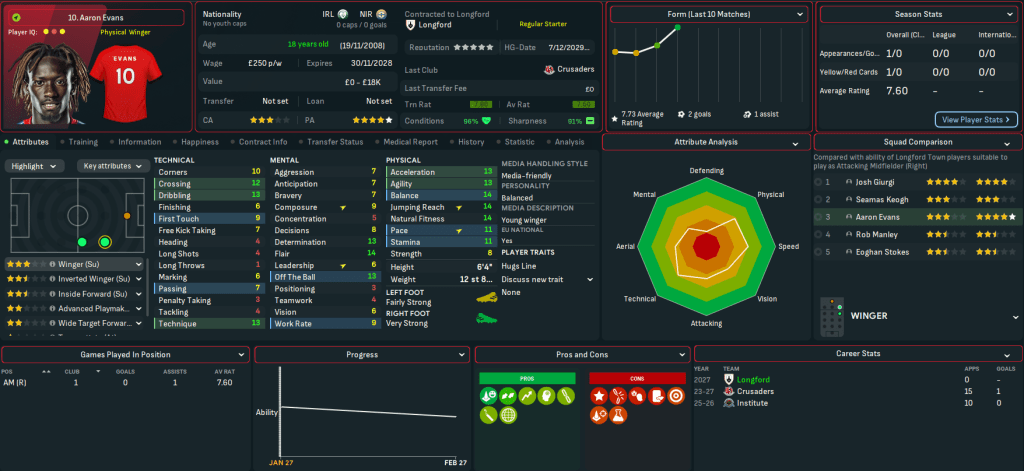1024x471 pixels.
Task: Click the left foot boot icon
Action: (x=487, y=297)
